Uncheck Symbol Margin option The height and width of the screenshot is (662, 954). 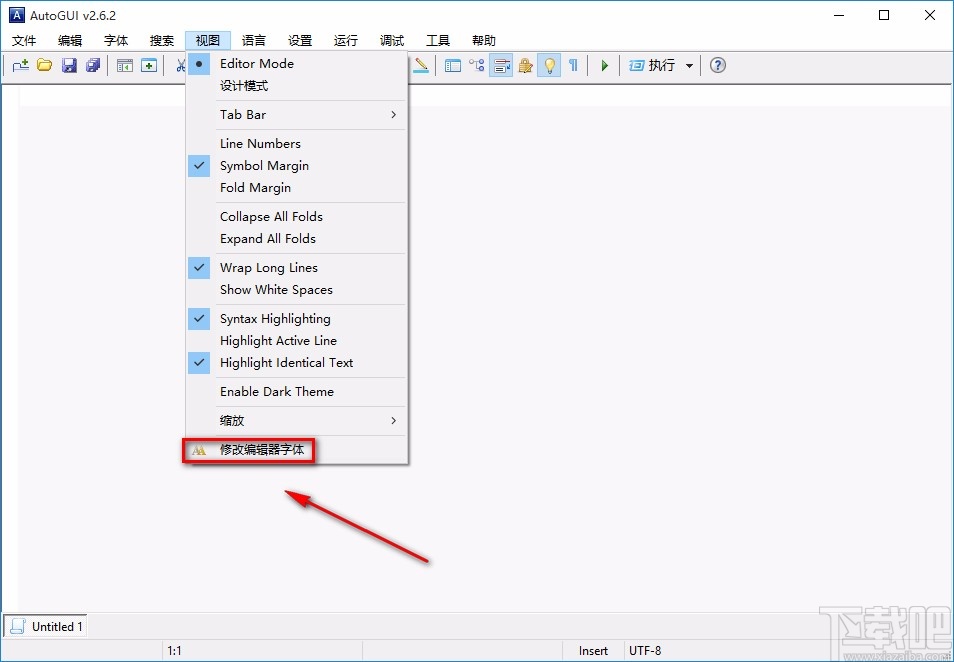coord(297,166)
